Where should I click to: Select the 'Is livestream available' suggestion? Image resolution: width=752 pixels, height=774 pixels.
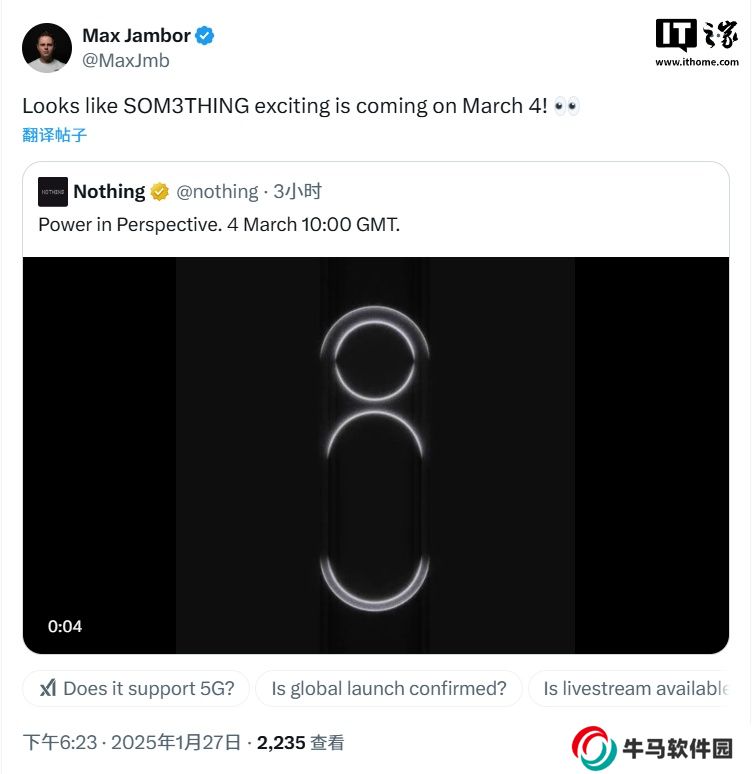click(629, 688)
